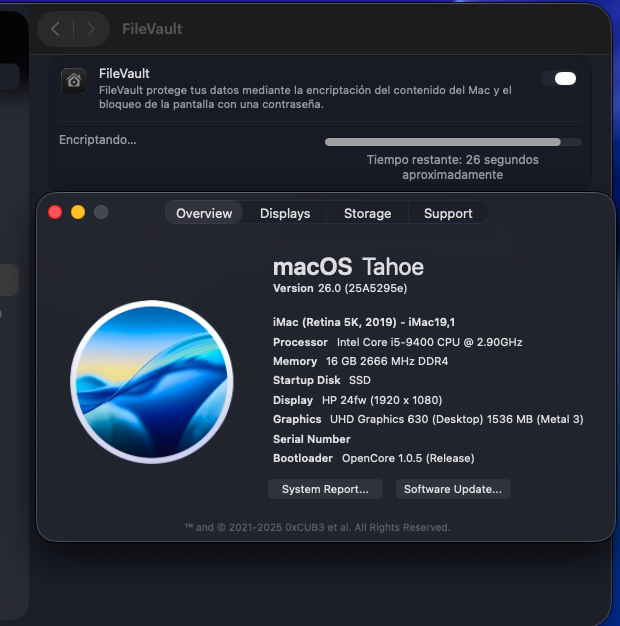Click the FileVault description paragraph

tap(305, 97)
